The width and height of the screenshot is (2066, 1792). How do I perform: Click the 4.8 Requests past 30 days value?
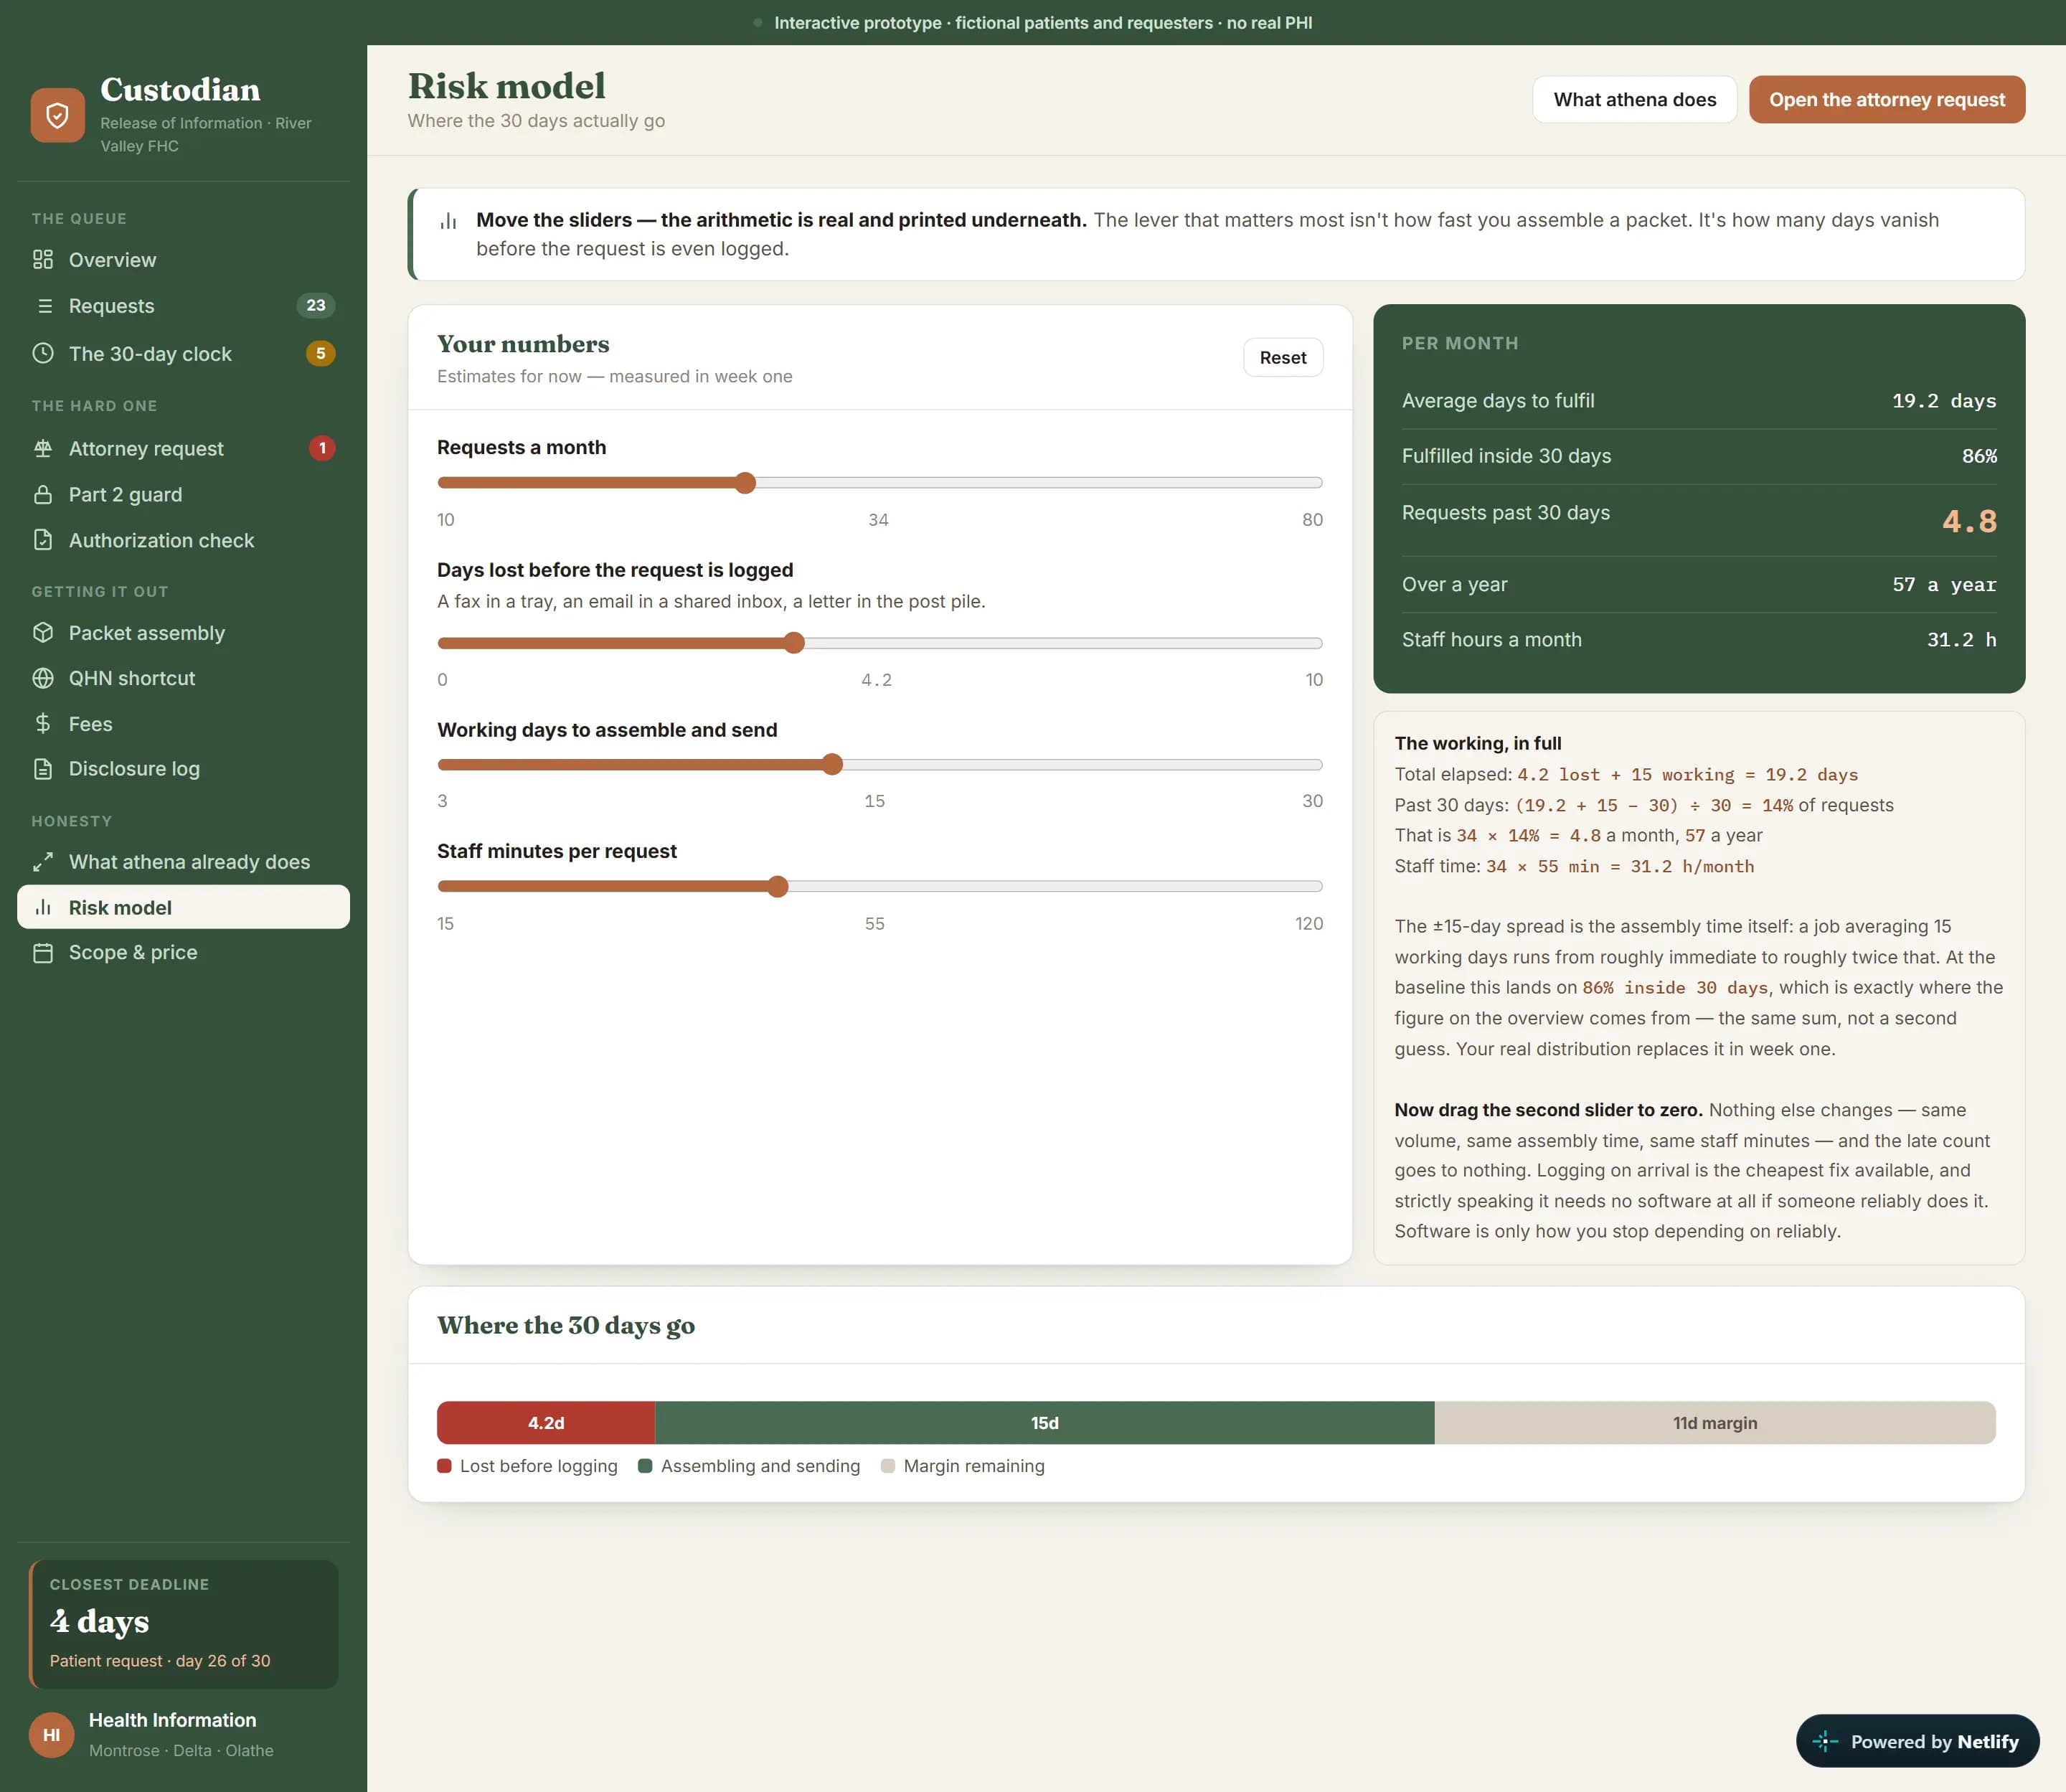pos(1969,521)
